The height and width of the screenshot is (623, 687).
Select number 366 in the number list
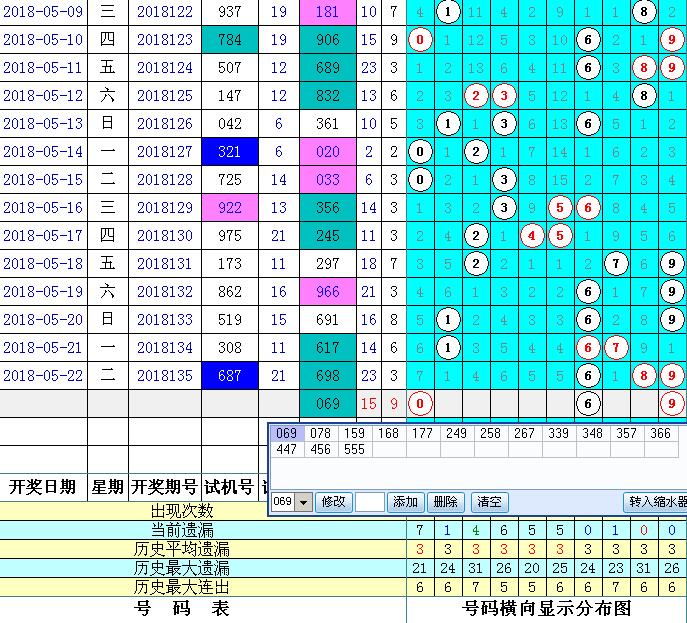point(660,433)
